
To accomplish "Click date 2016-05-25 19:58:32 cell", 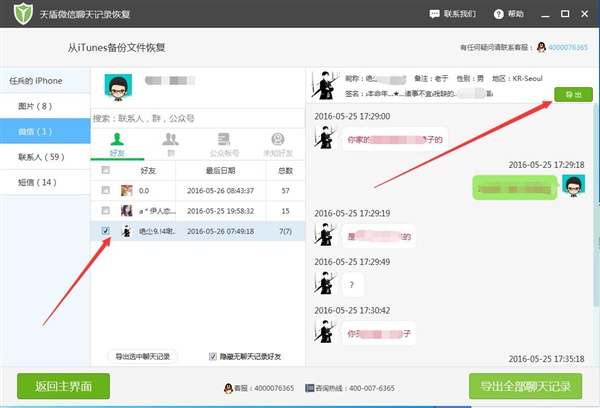I will [x=220, y=211].
